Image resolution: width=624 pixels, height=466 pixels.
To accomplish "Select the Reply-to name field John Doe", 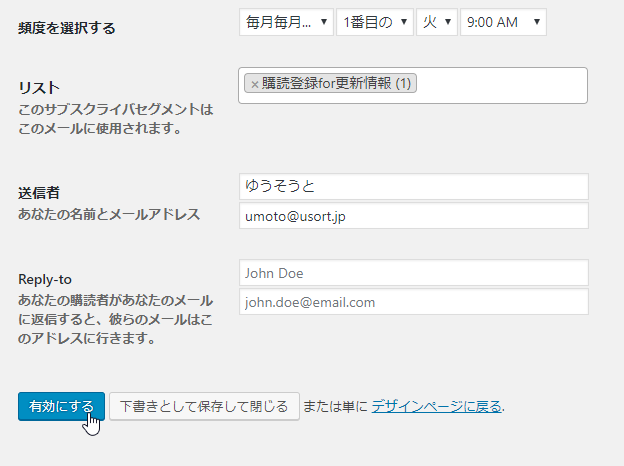I will pos(413,273).
